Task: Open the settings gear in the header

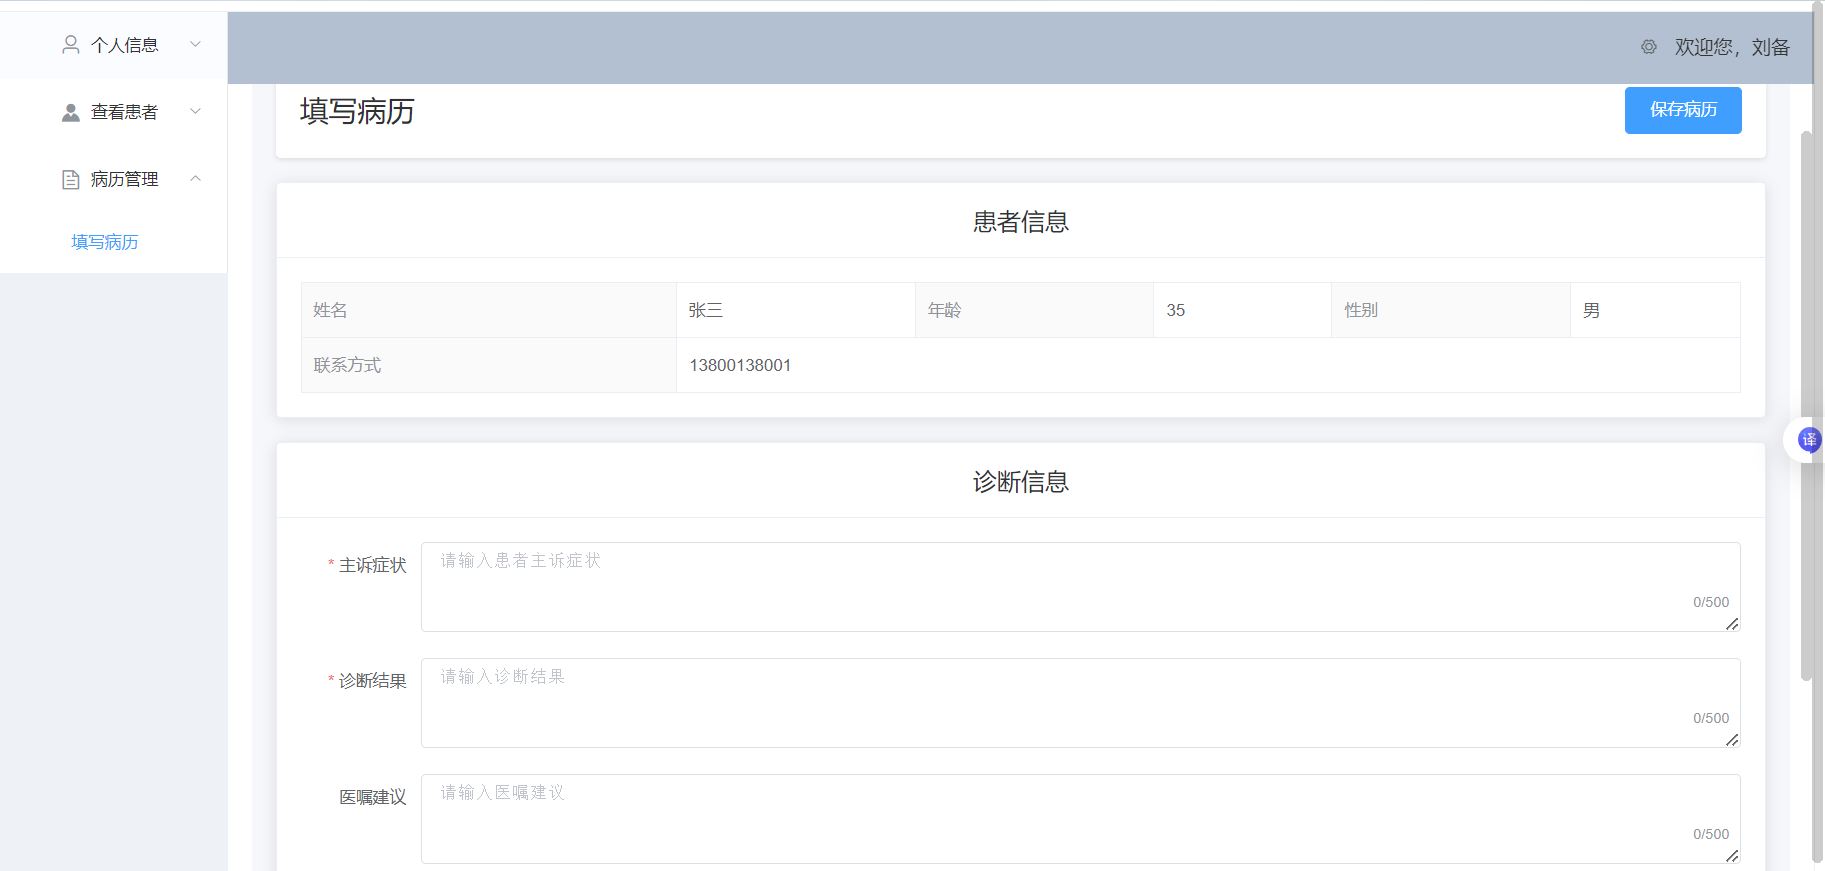Action: point(1649,47)
